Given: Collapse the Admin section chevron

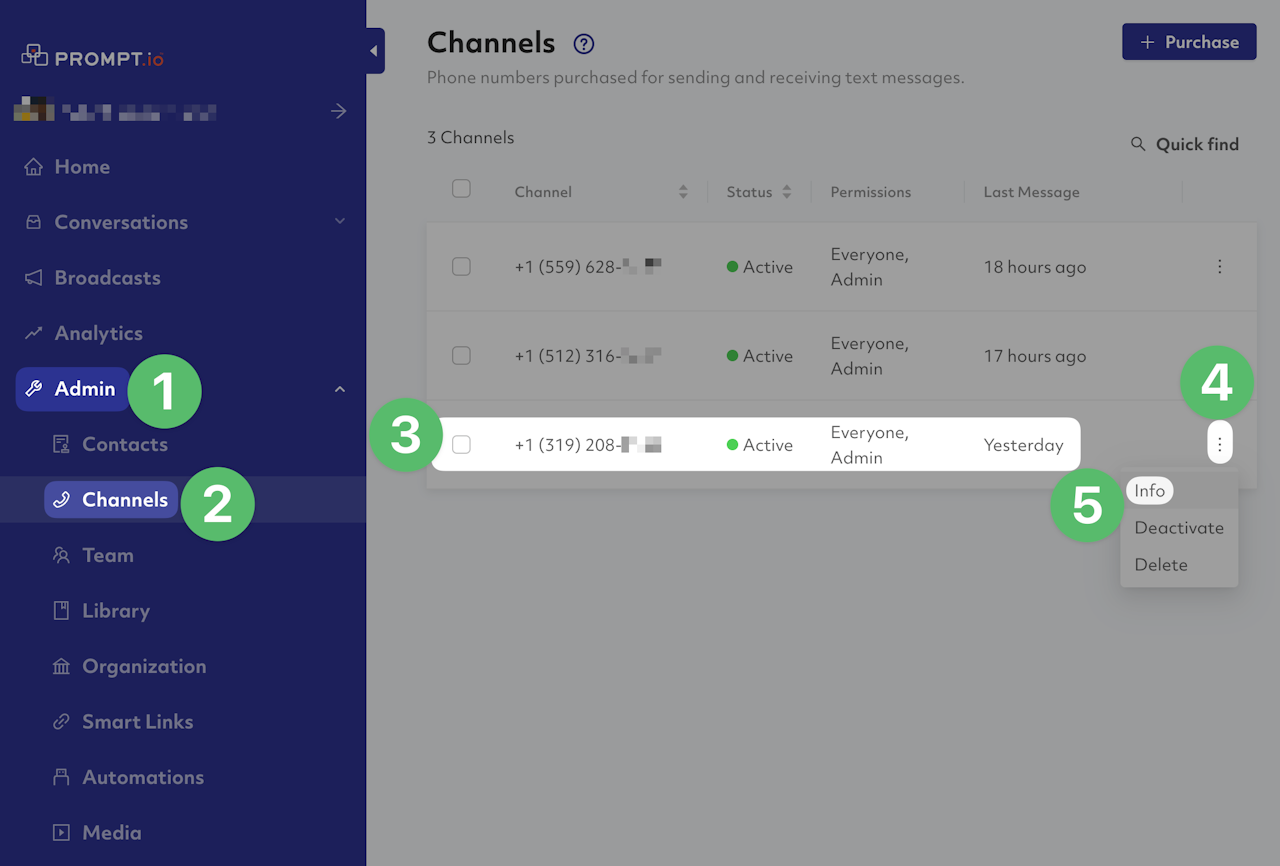Looking at the screenshot, I should 339,389.
